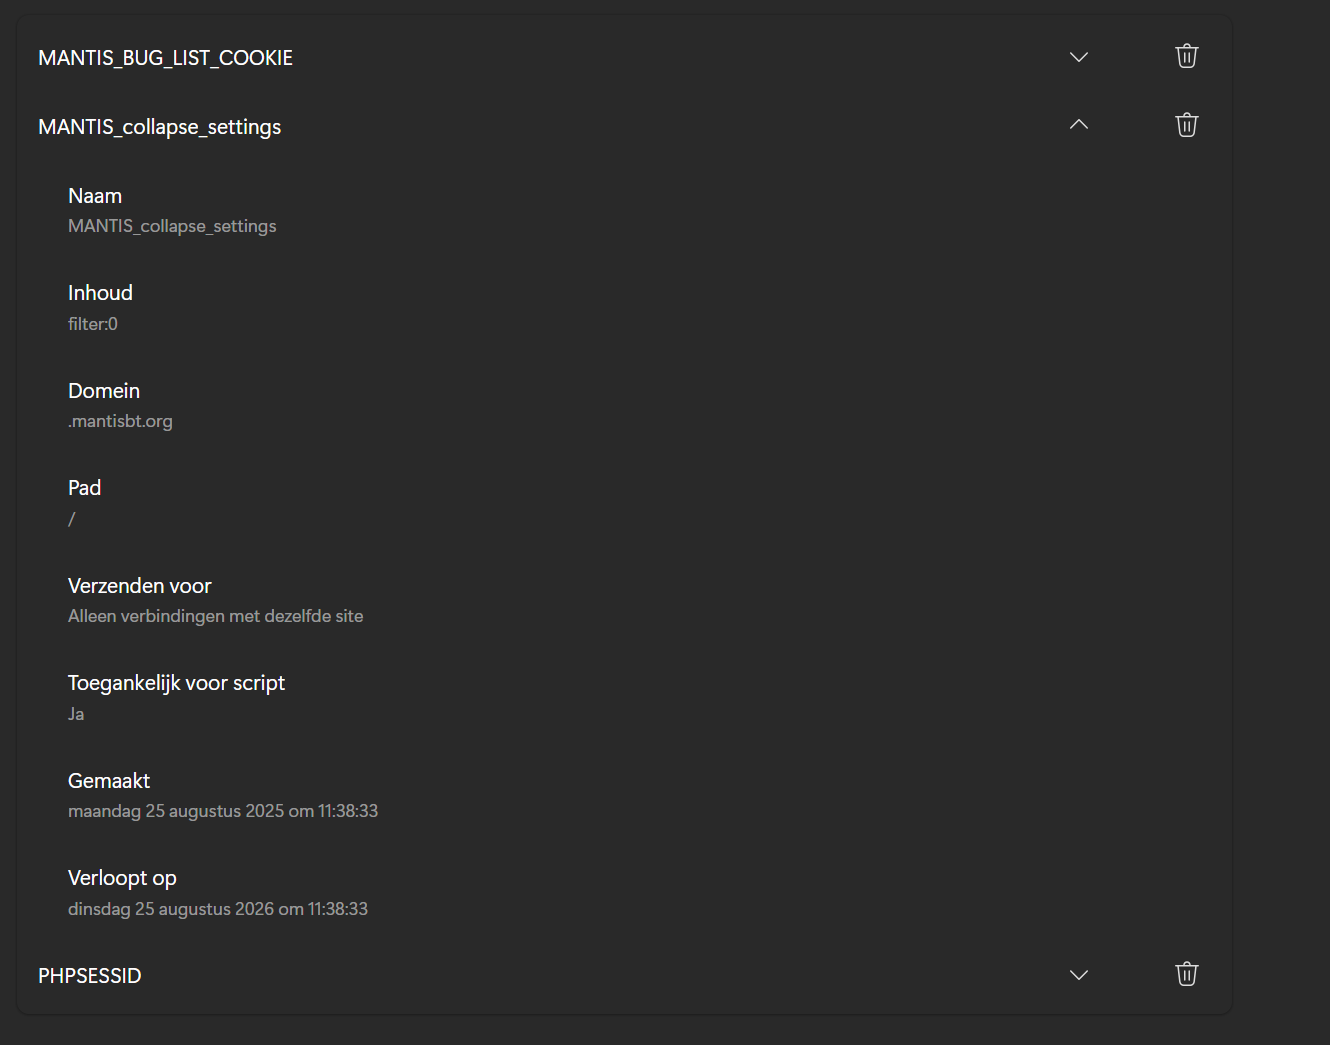Click the 'Toegankelijk voor script' label
This screenshot has width=1330, height=1045.
[176, 683]
